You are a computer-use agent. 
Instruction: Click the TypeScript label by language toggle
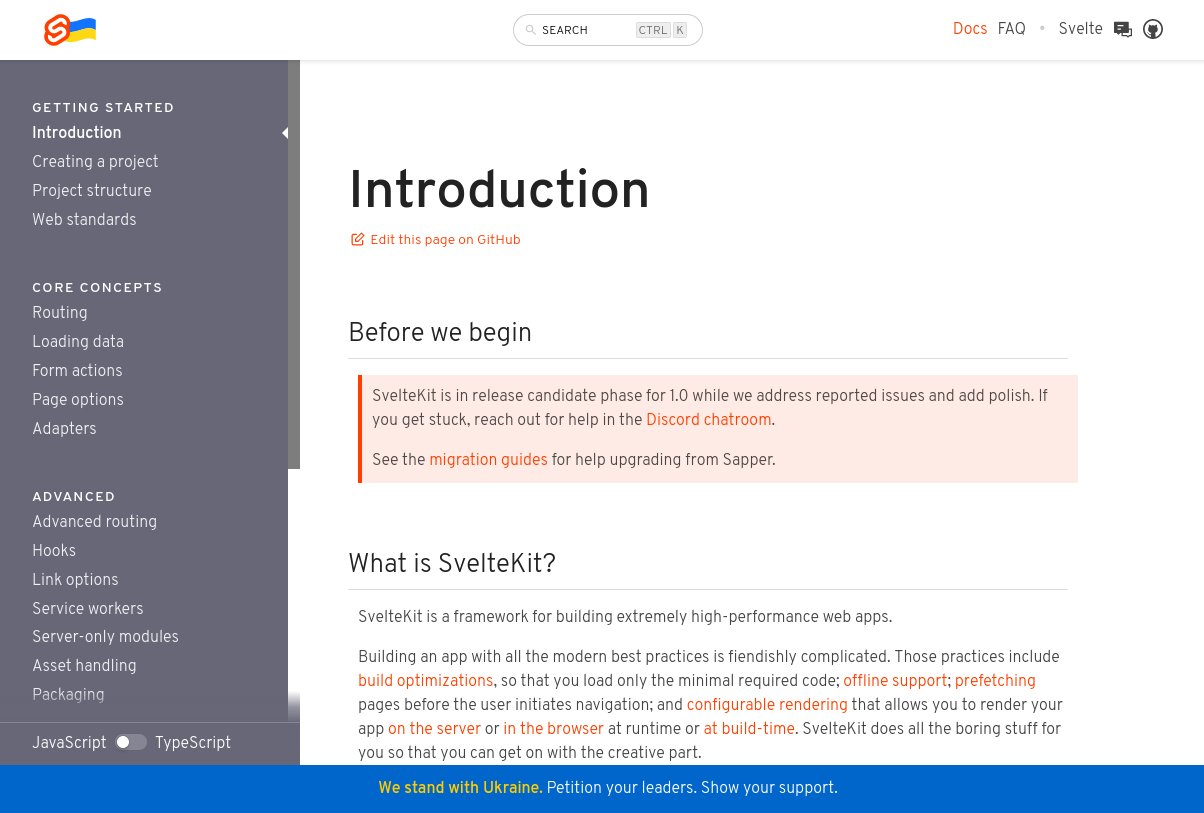[193, 743]
